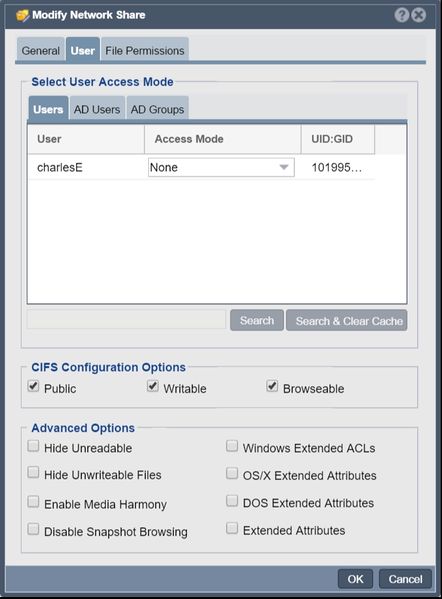Click the Cancel button

405,579
